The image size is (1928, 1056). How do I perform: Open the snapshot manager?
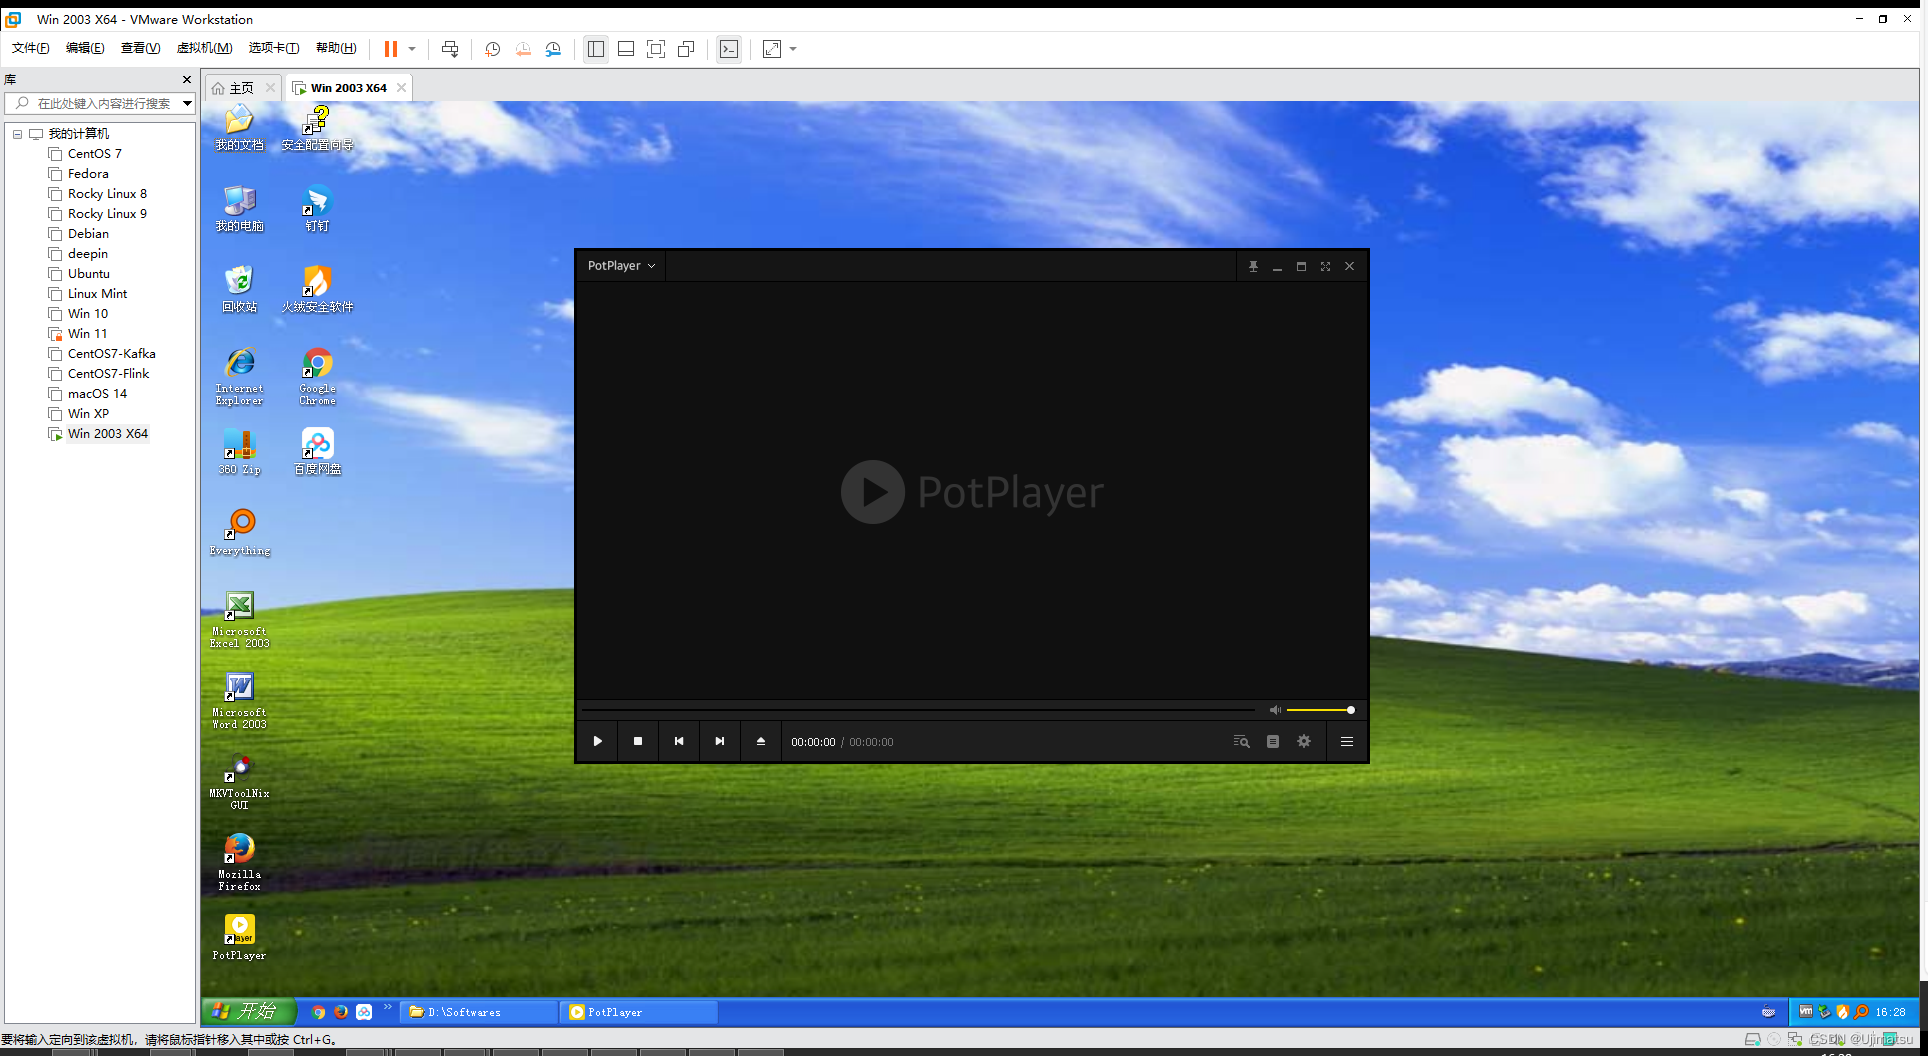tap(553, 49)
